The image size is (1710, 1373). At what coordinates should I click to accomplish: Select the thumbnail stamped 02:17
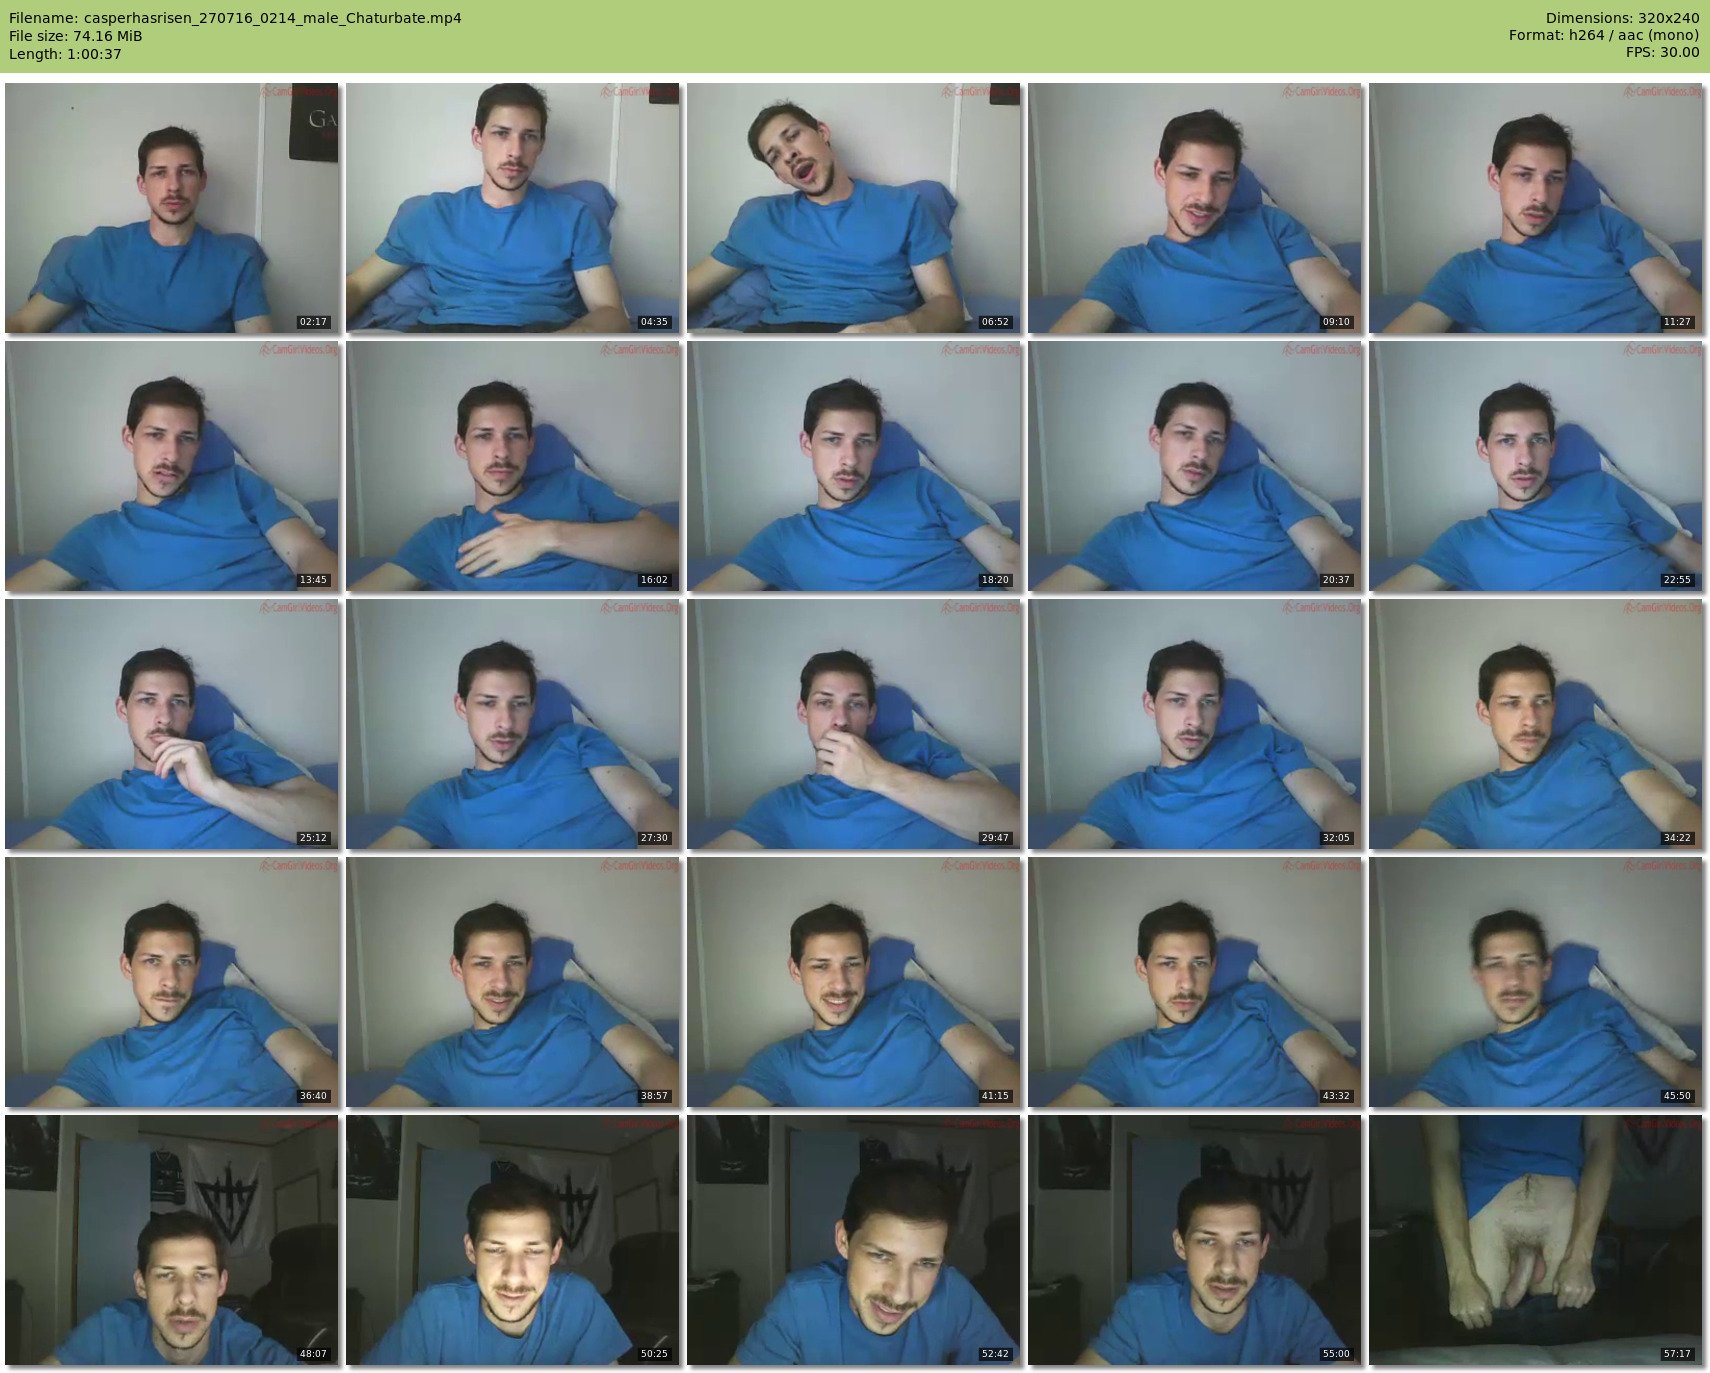(x=172, y=208)
